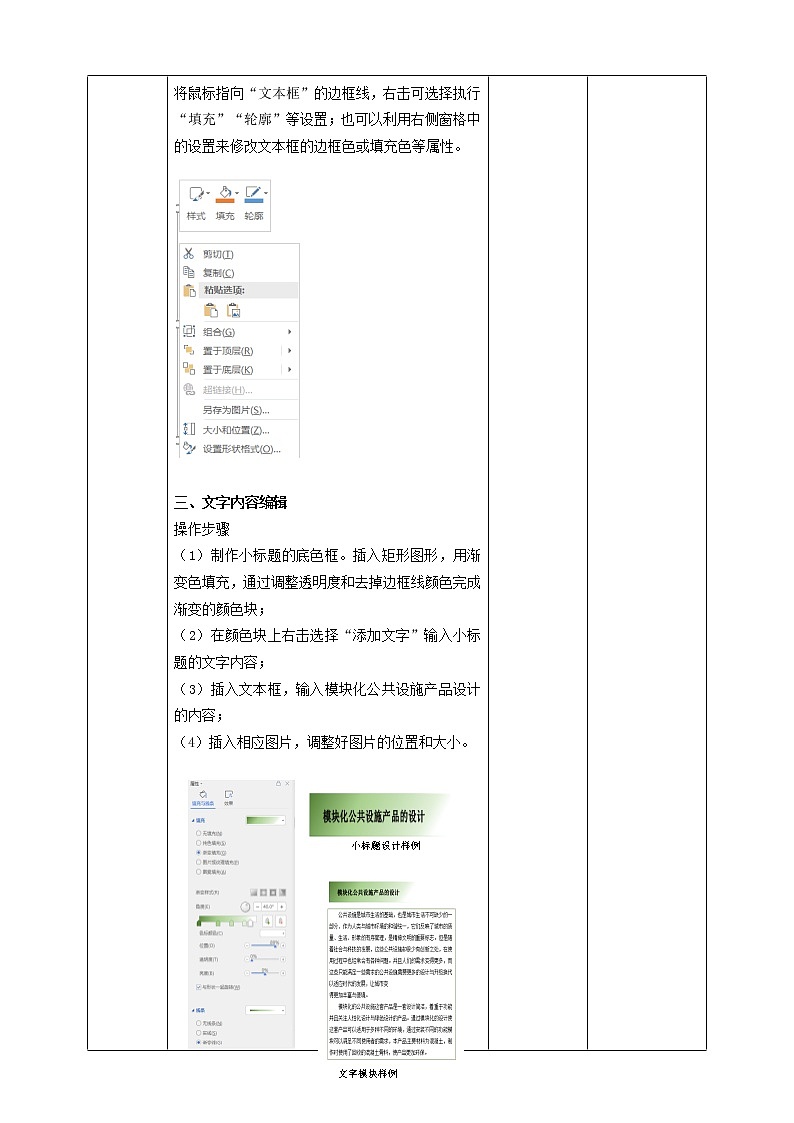Decrease the gradient angle with minus button
The image size is (794, 1123).
(x=257, y=907)
